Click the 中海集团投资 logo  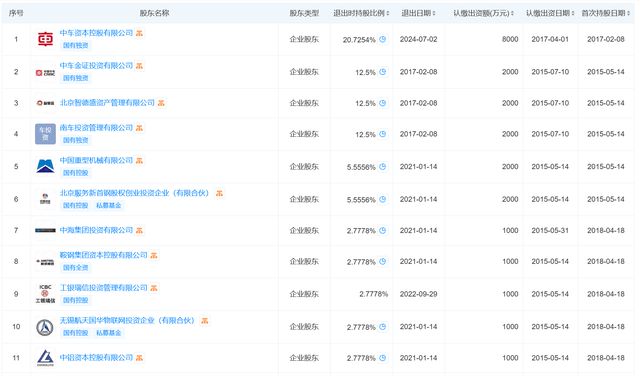[45, 230]
